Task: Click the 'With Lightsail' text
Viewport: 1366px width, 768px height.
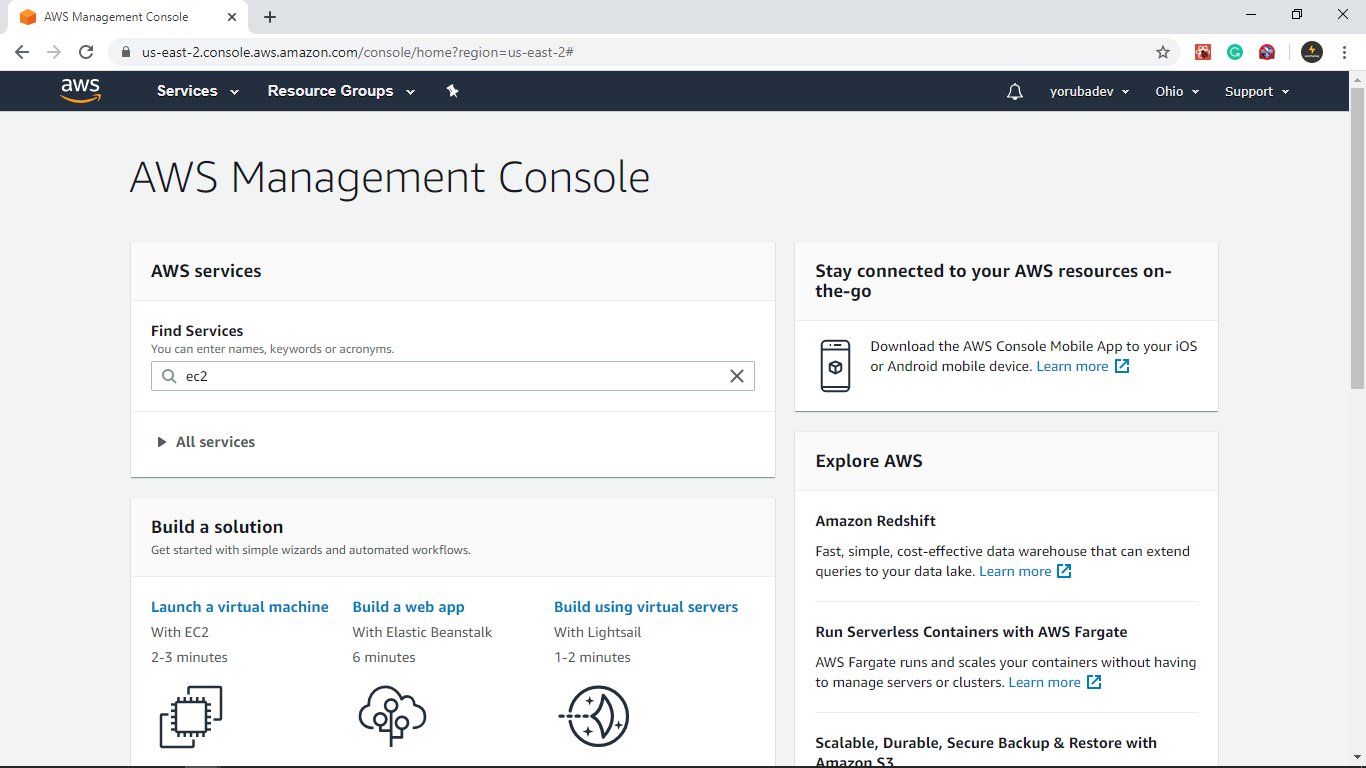Action: click(597, 632)
